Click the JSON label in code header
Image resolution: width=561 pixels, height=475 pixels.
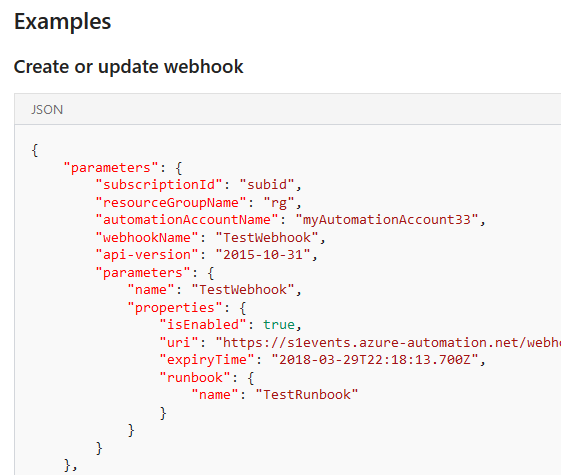(47, 109)
